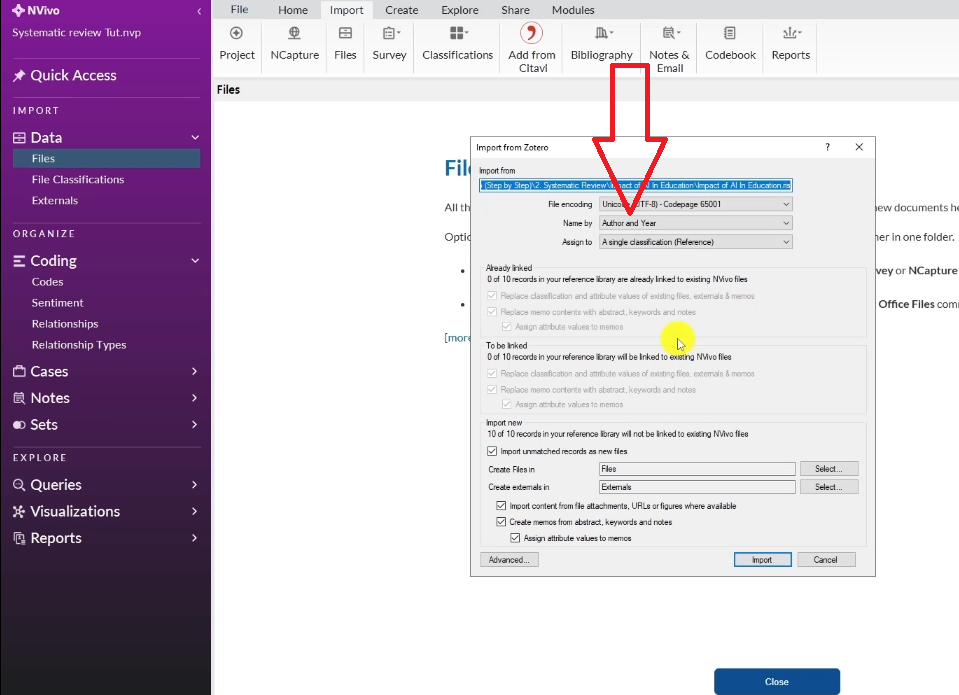The image size is (959, 695).
Task: Click the Sets toggle-shaped icon
Action: 20,425
